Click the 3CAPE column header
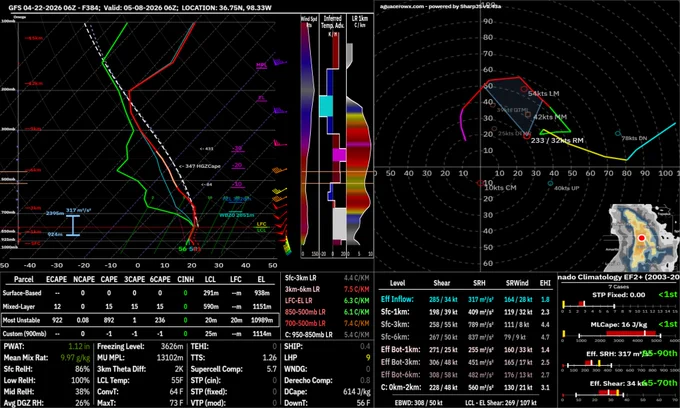Image resolution: width=680 pixels, height=408 pixels. tap(134, 279)
